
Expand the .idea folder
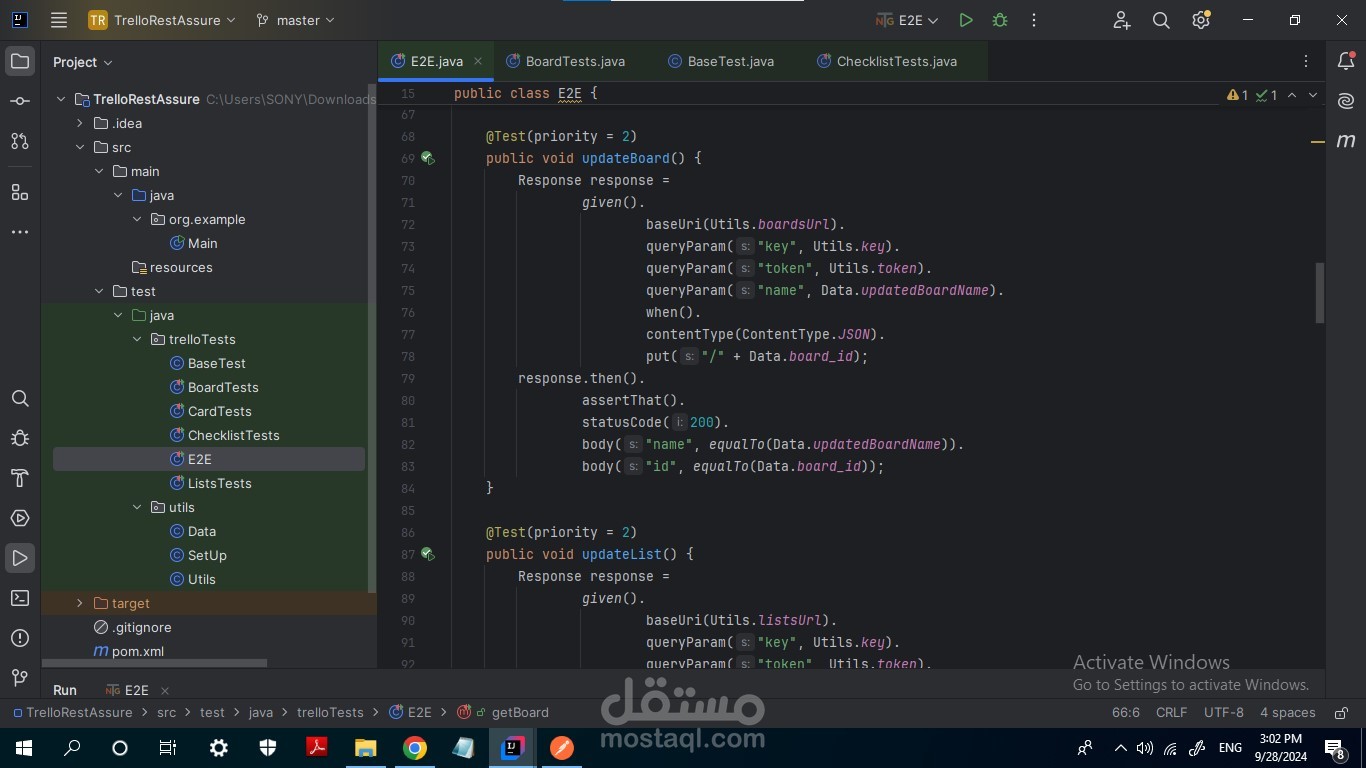(80, 123)
